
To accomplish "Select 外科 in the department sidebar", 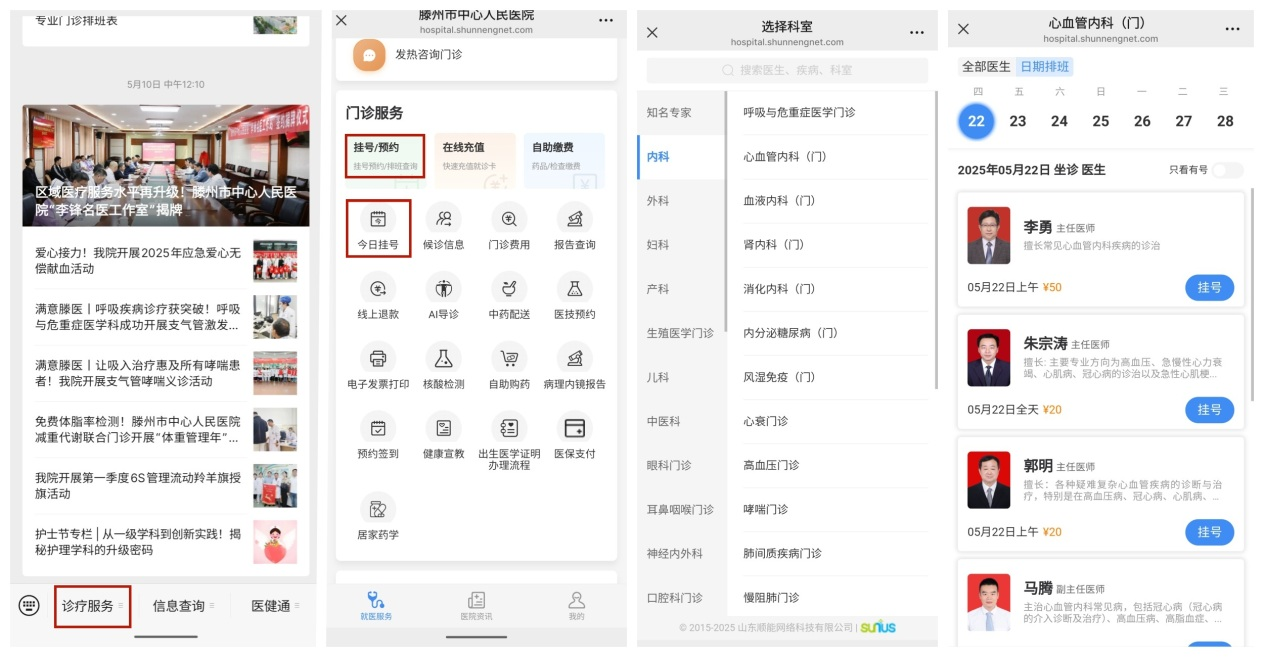I will point(658,201).
